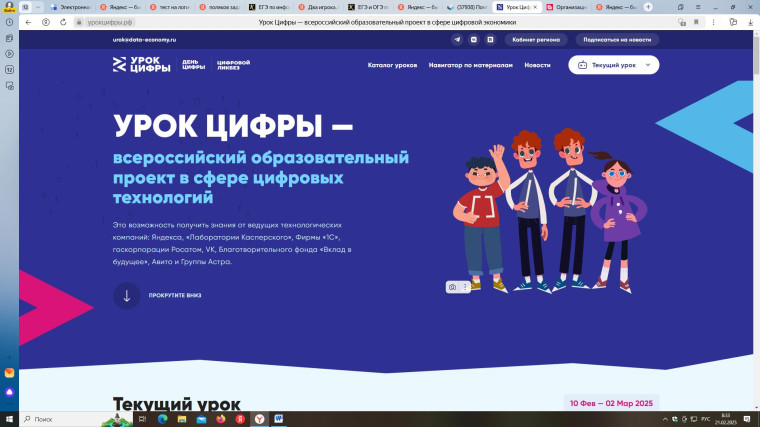Image resolution: width=760 pixels, height=427 pixels.
Task: Click the Кабинет региона button
Action: click(x=536, y=40)
